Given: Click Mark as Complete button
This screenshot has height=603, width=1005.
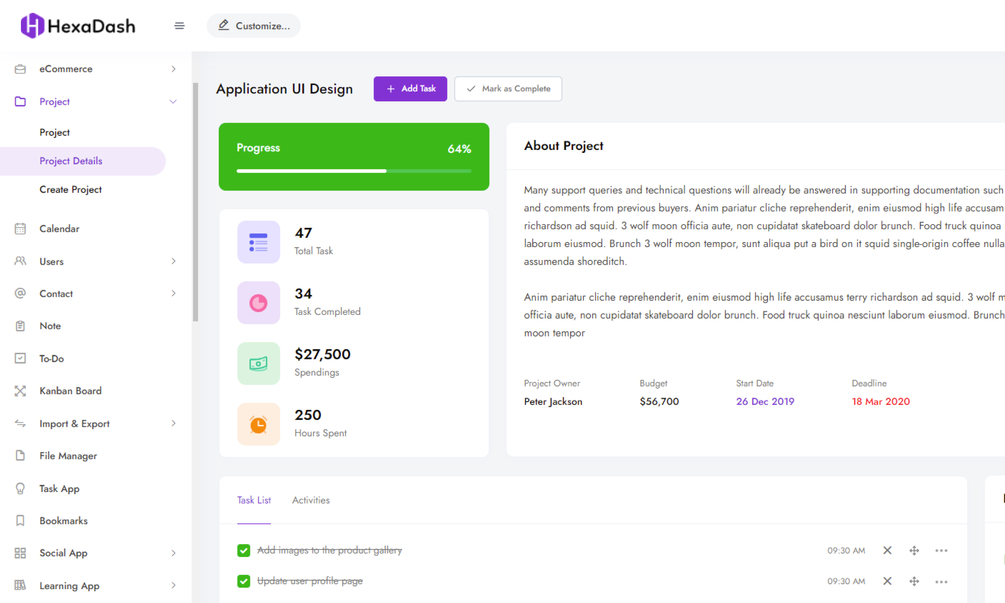Looking at the screenshot, I should pyautogui.click(x=508, y=89).
